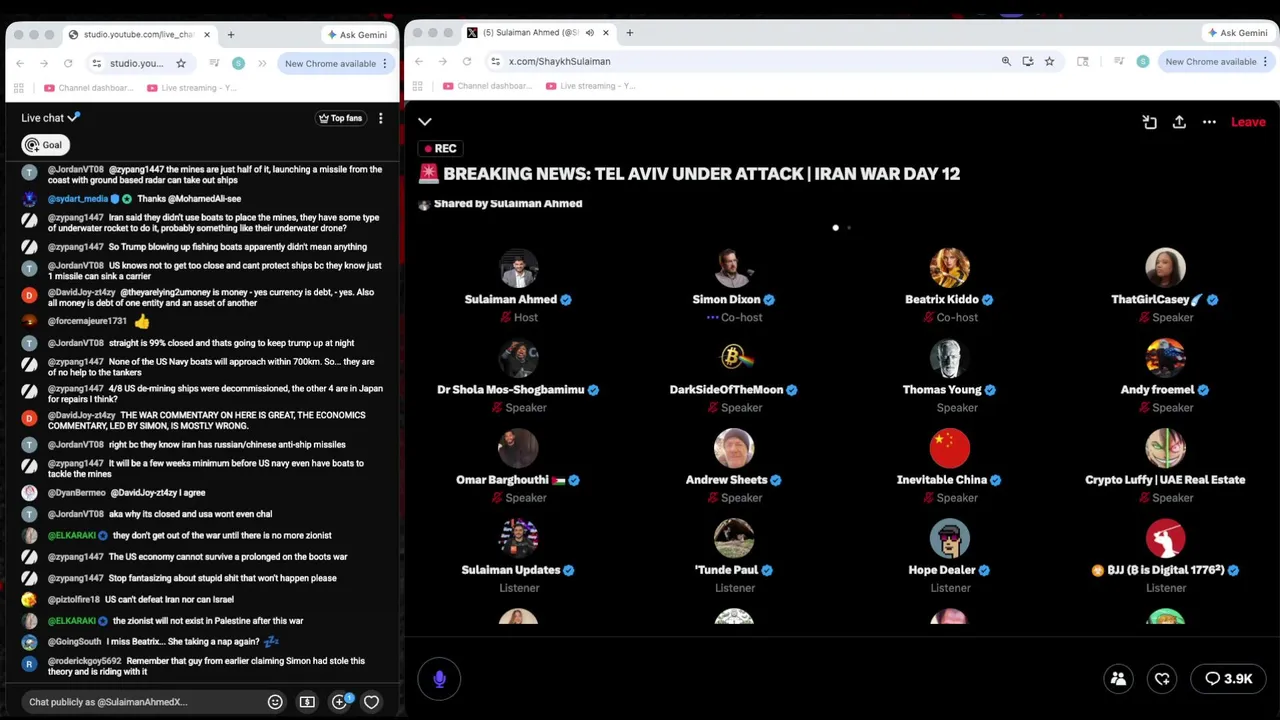1280x720 pixels.
Task: Close the studio.youtube.com tab
Action: [207, 34]
